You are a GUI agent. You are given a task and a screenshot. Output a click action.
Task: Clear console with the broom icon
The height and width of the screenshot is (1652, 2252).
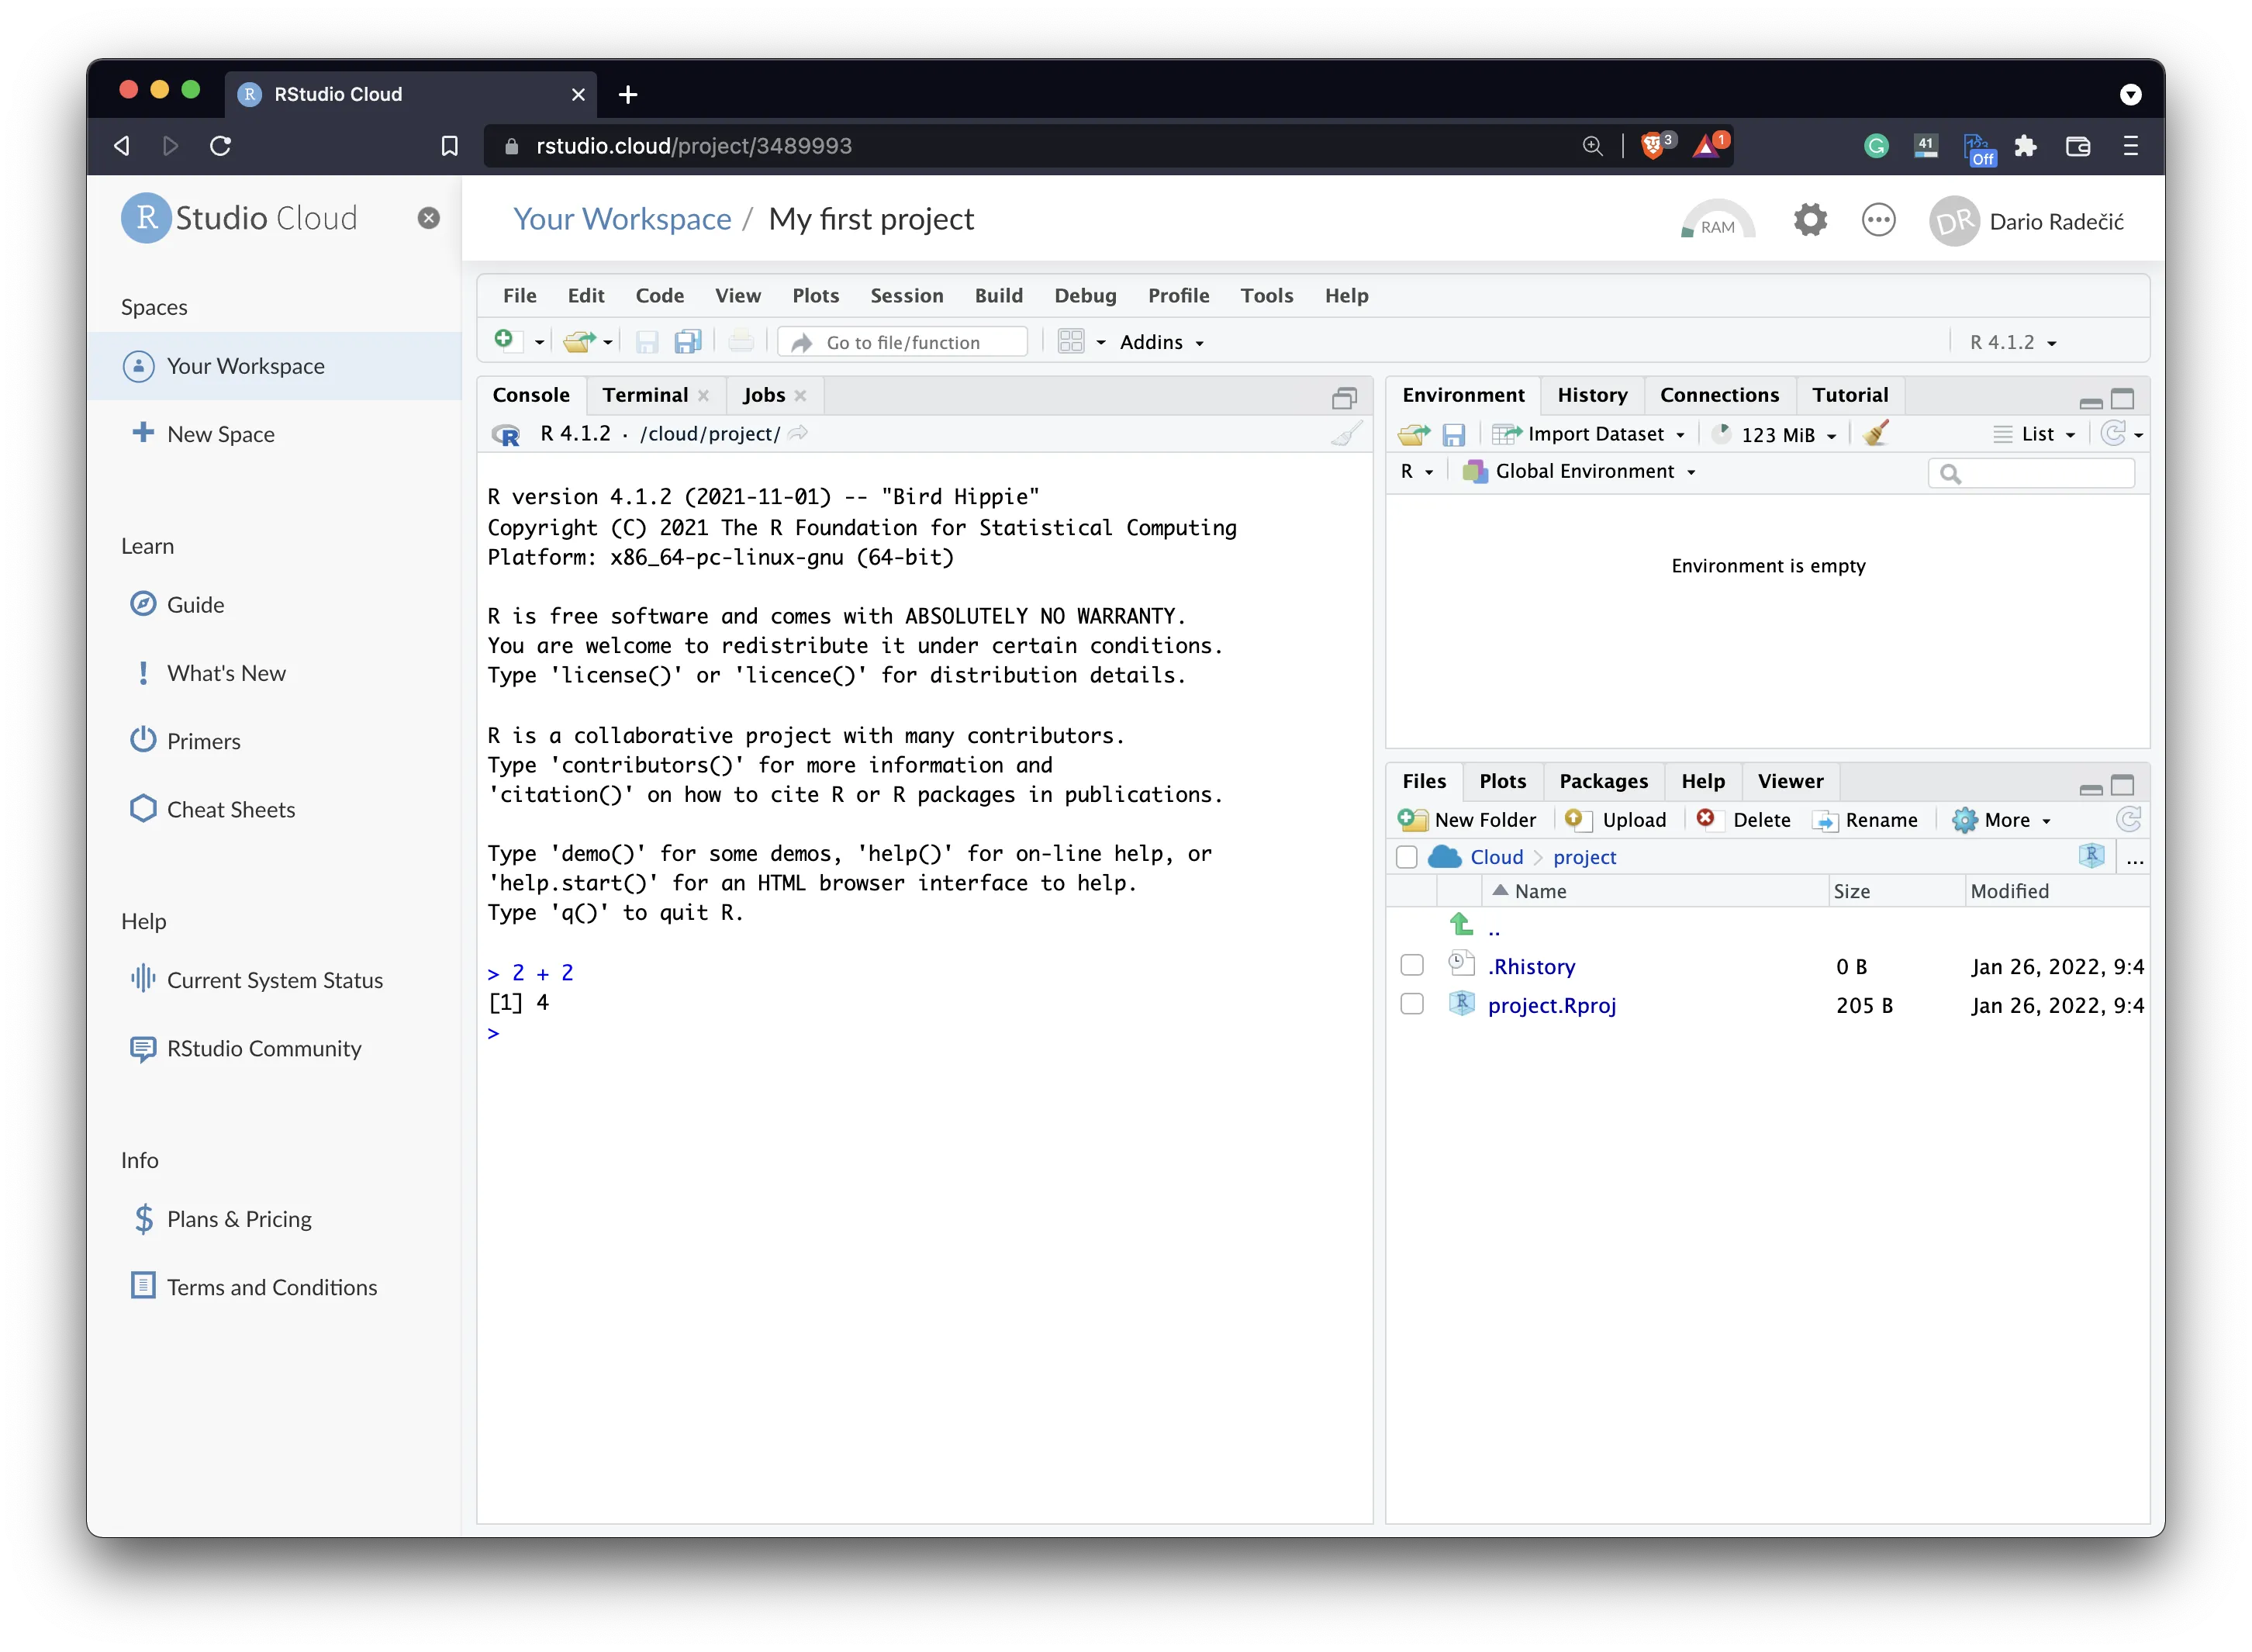(x=1347, y=434)
